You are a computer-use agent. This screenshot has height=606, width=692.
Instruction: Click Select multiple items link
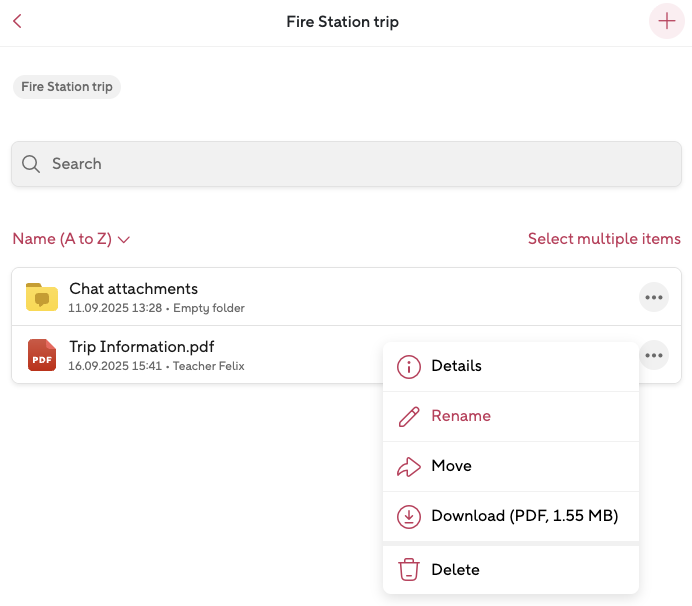click(x=604, y=239)
